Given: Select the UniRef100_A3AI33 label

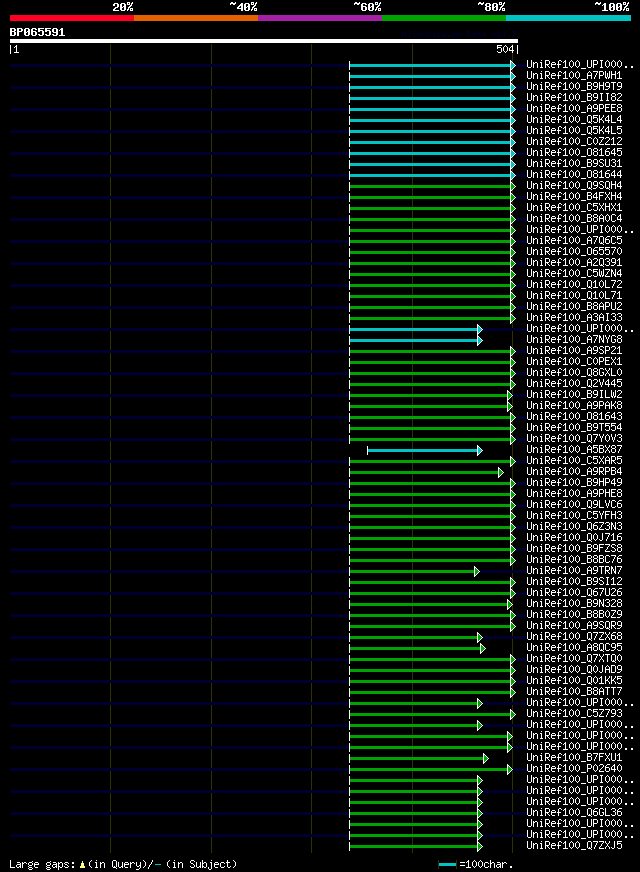Looking at the screenshot, I should click(574, 318).
